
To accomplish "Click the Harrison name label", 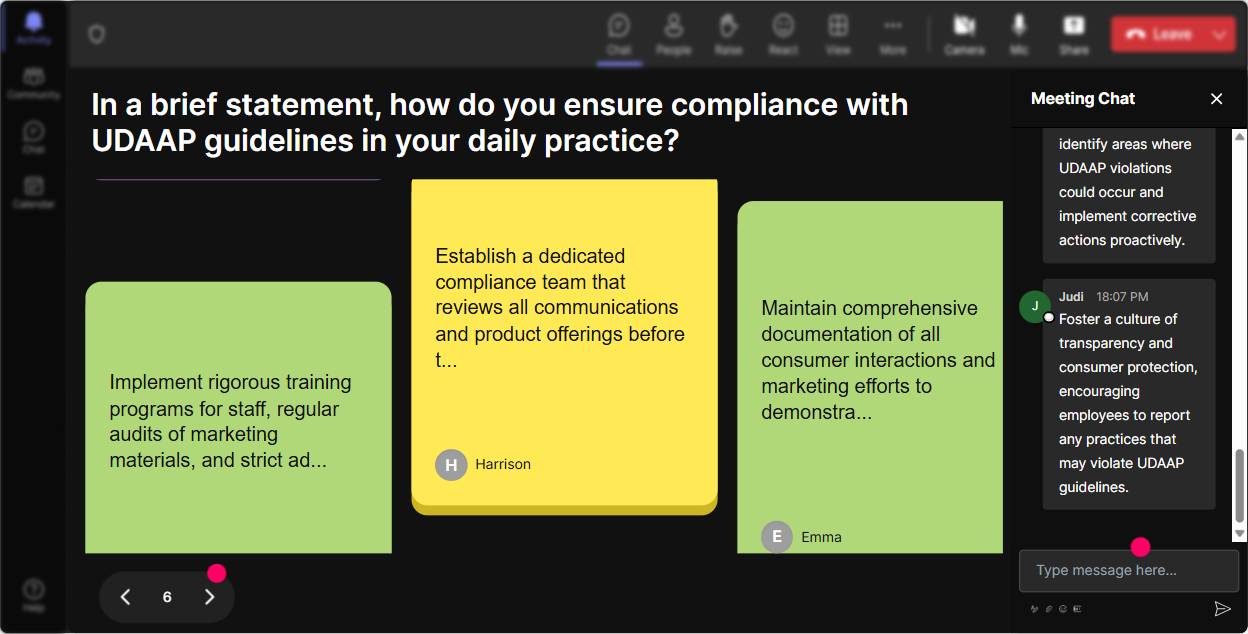I will tap(503, 464).
